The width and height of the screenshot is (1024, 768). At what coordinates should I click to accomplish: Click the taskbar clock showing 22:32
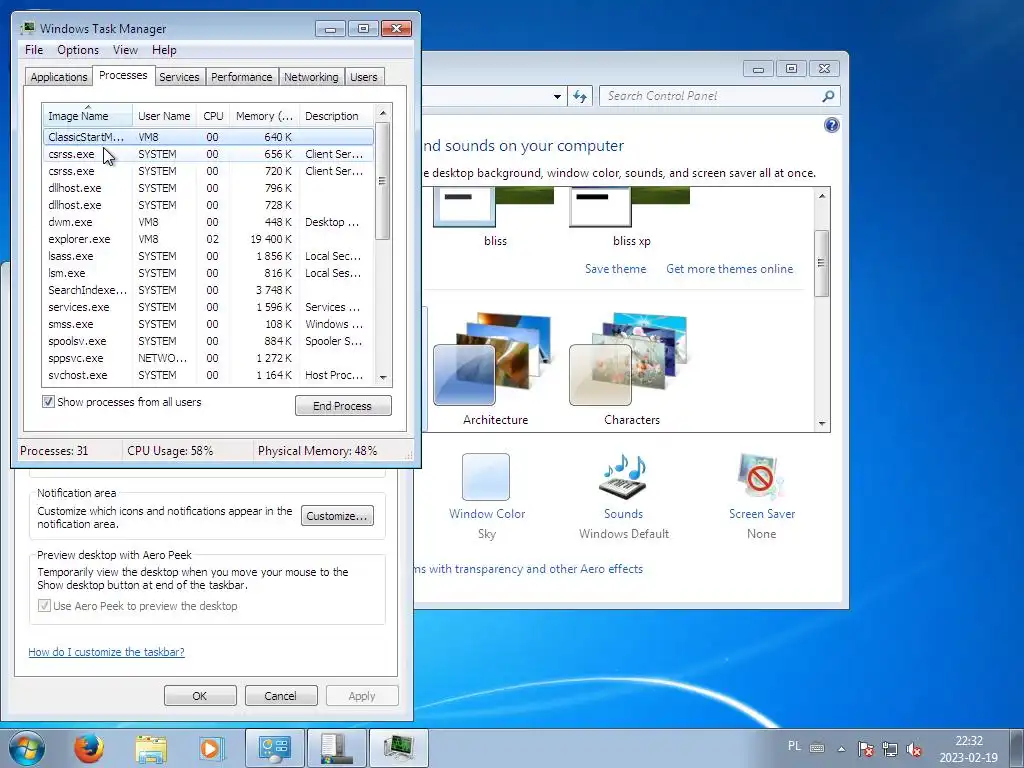point(968,749)
